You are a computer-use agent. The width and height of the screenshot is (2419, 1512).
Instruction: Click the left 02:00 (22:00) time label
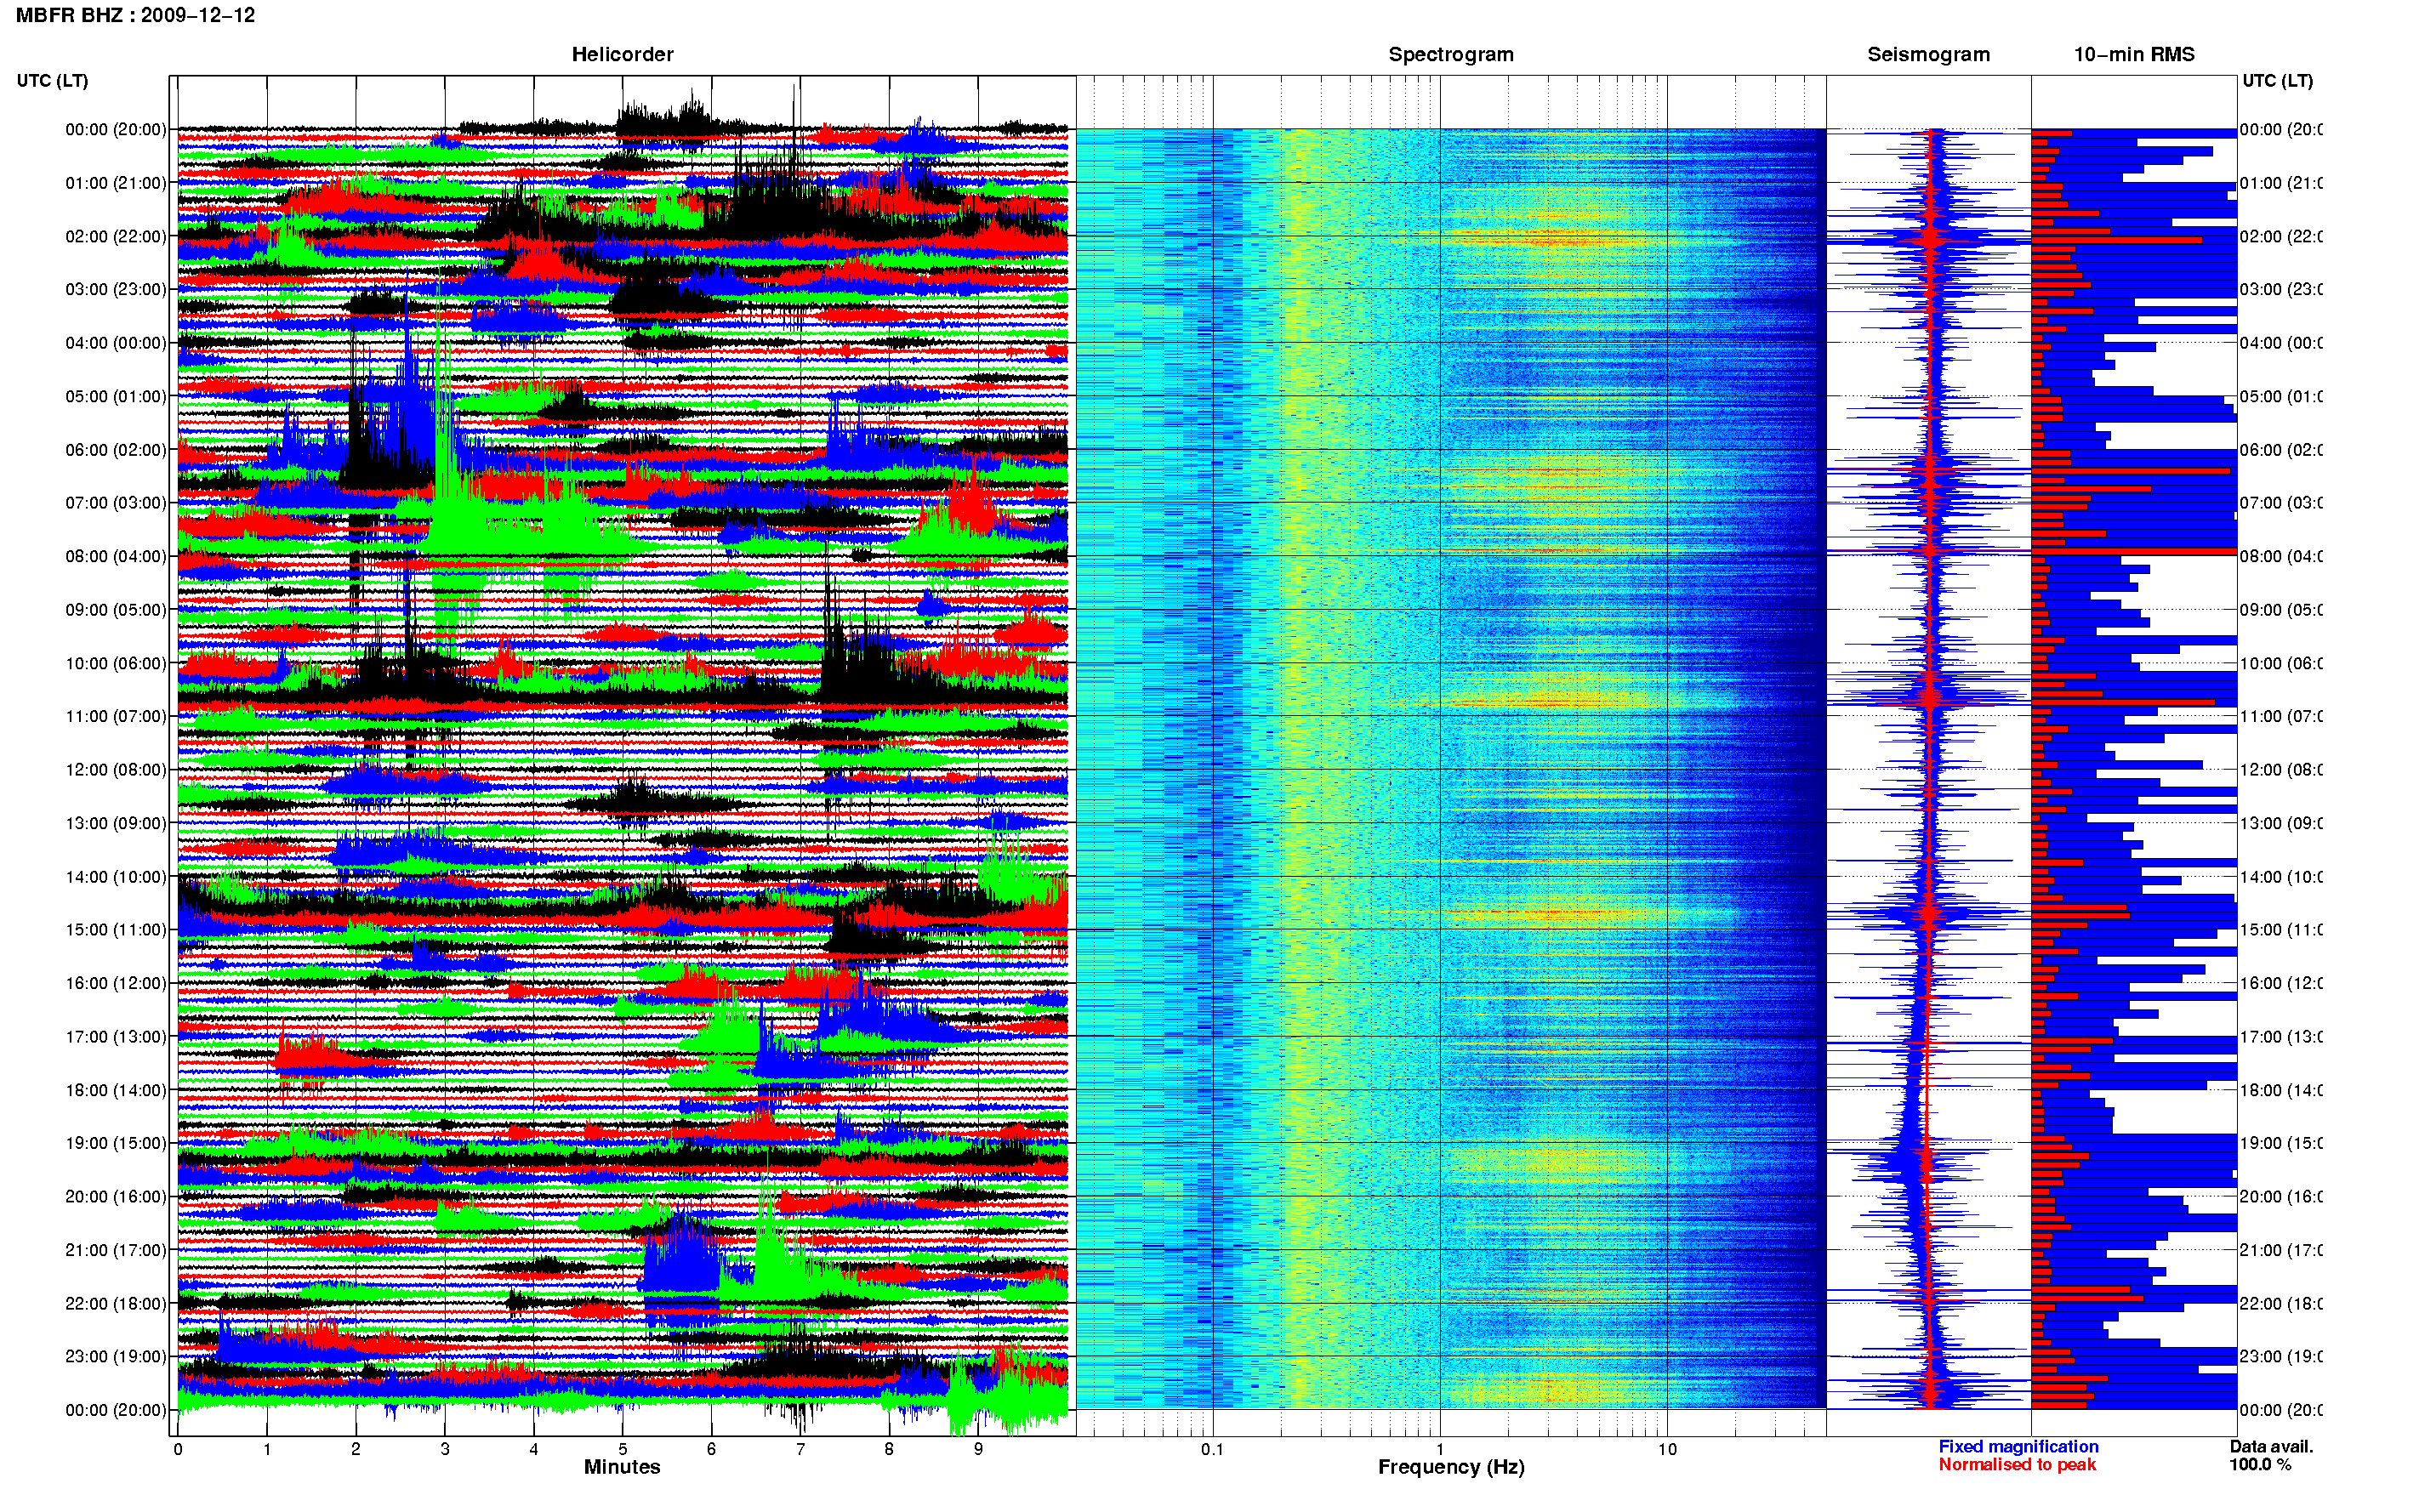pyautogui.click(x=116, y=236)
